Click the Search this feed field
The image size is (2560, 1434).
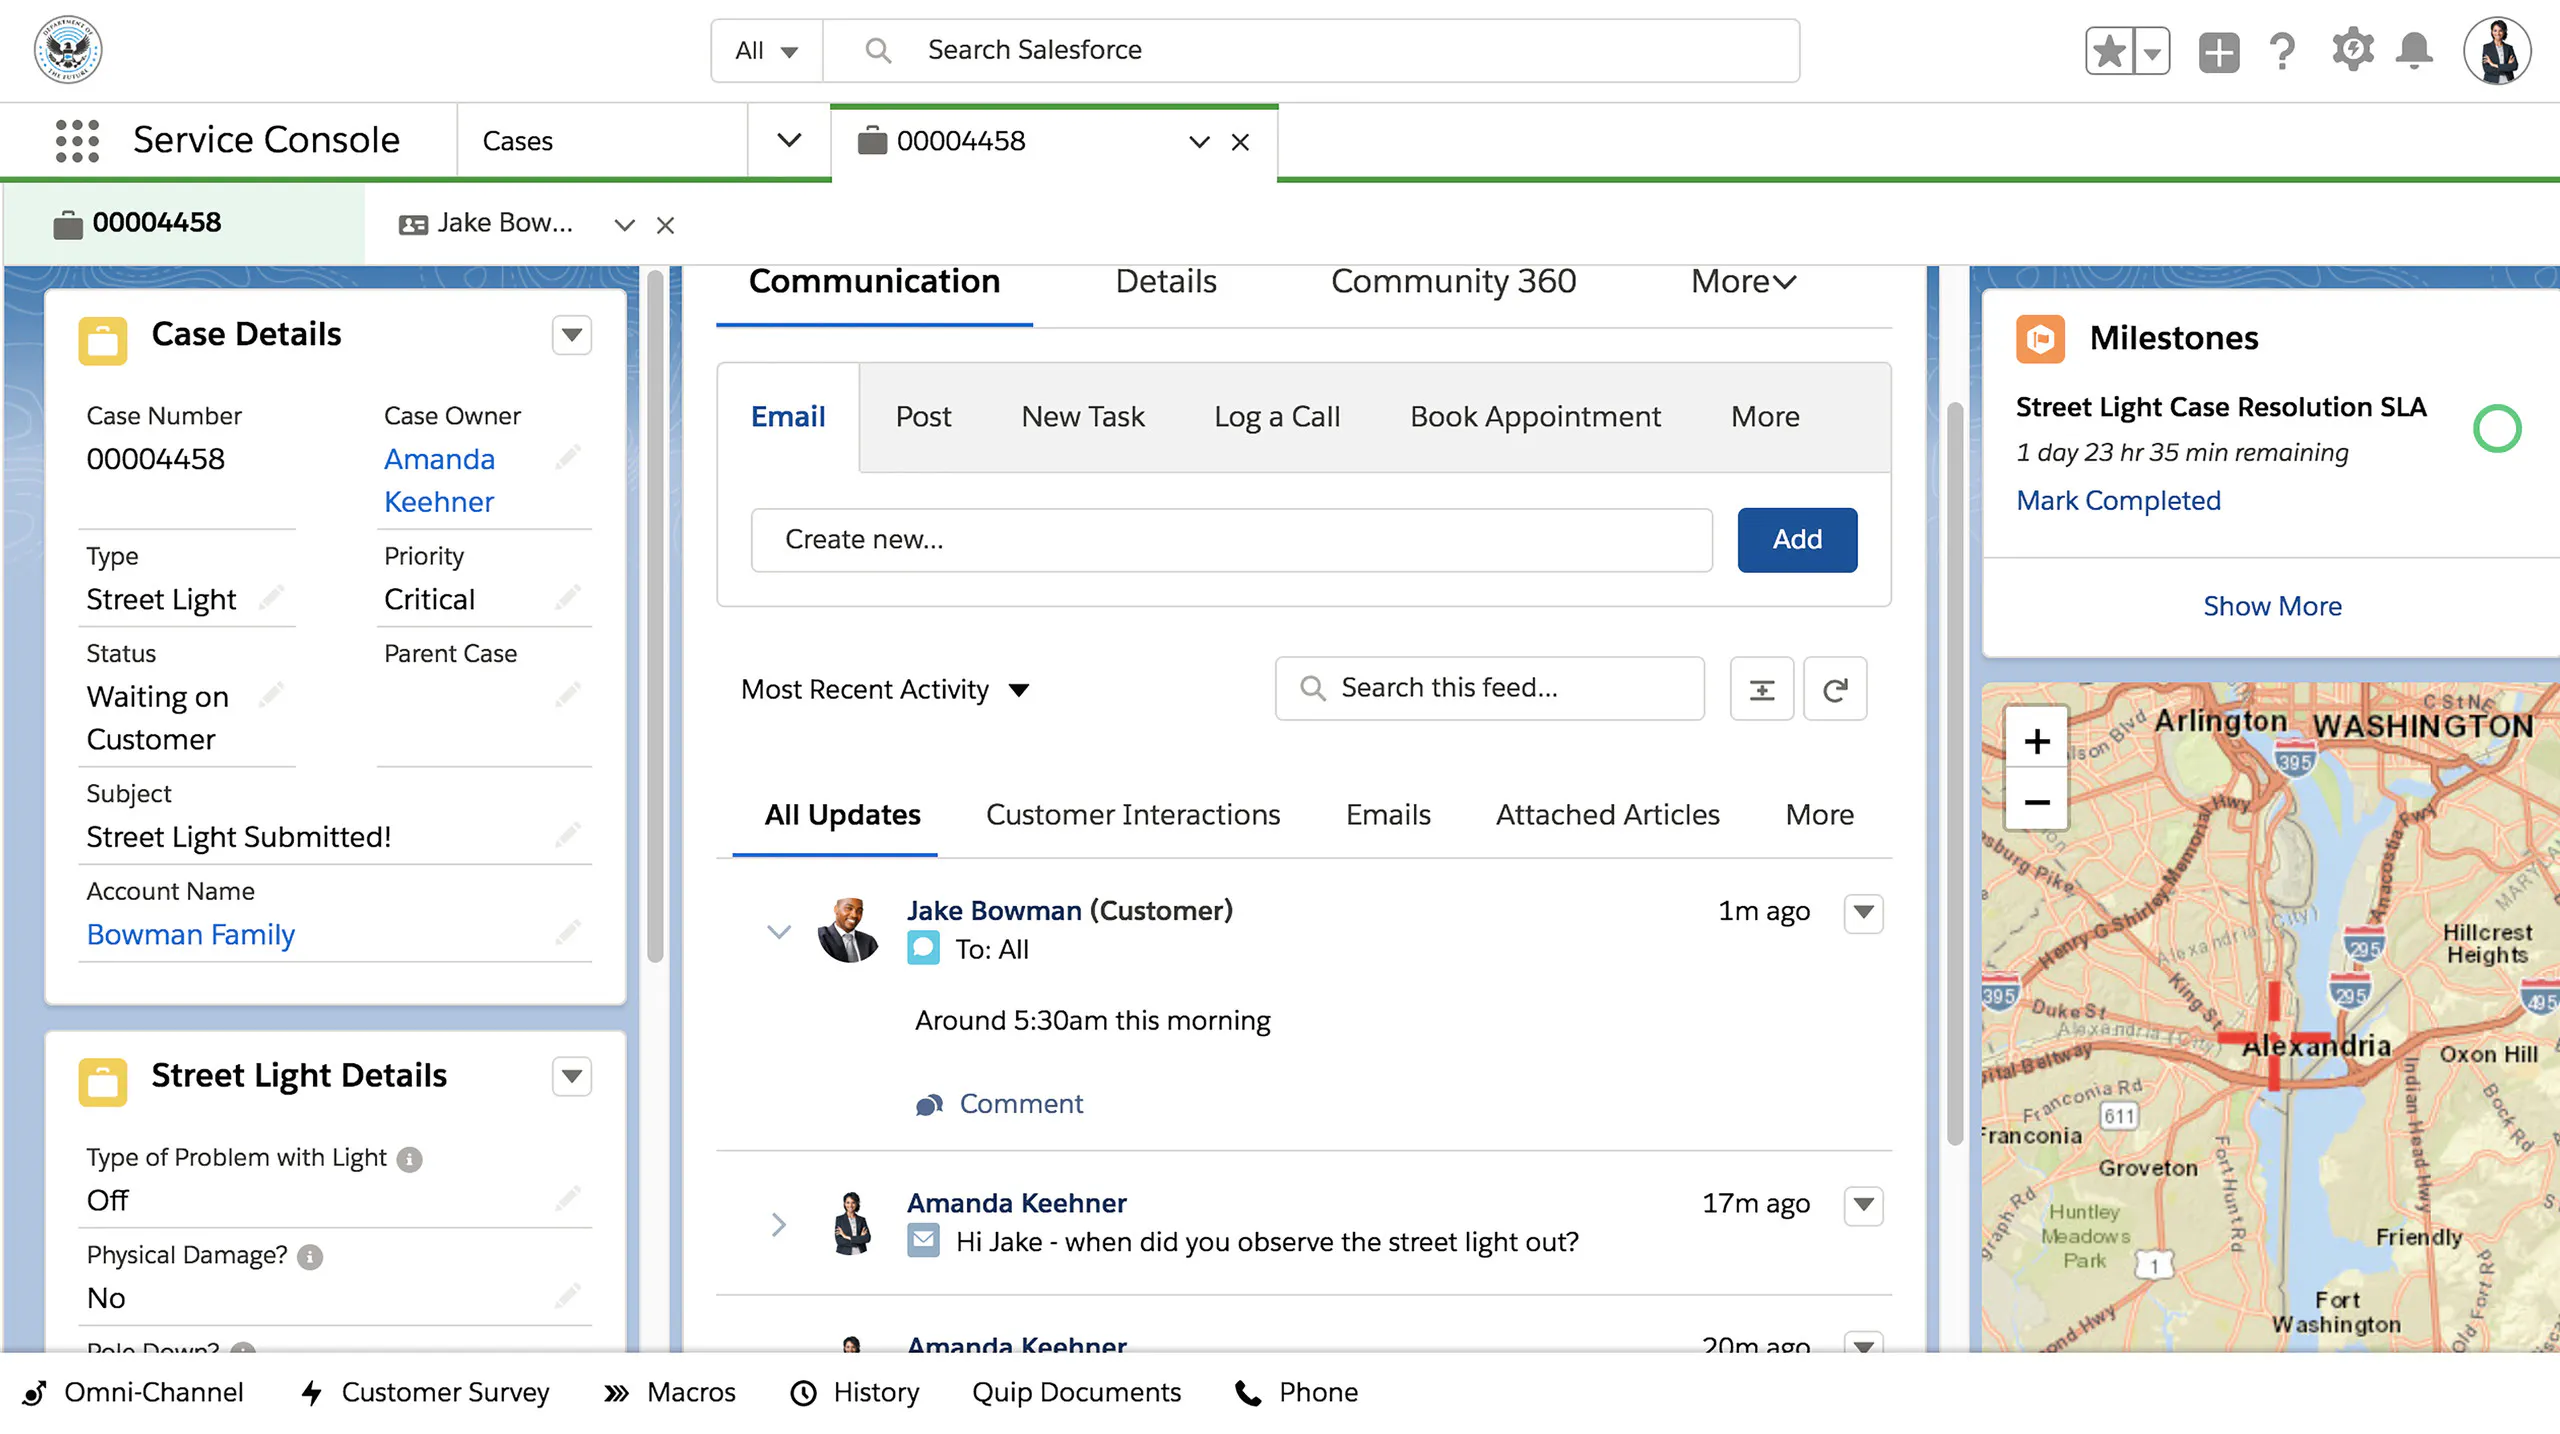(1489, 688)
